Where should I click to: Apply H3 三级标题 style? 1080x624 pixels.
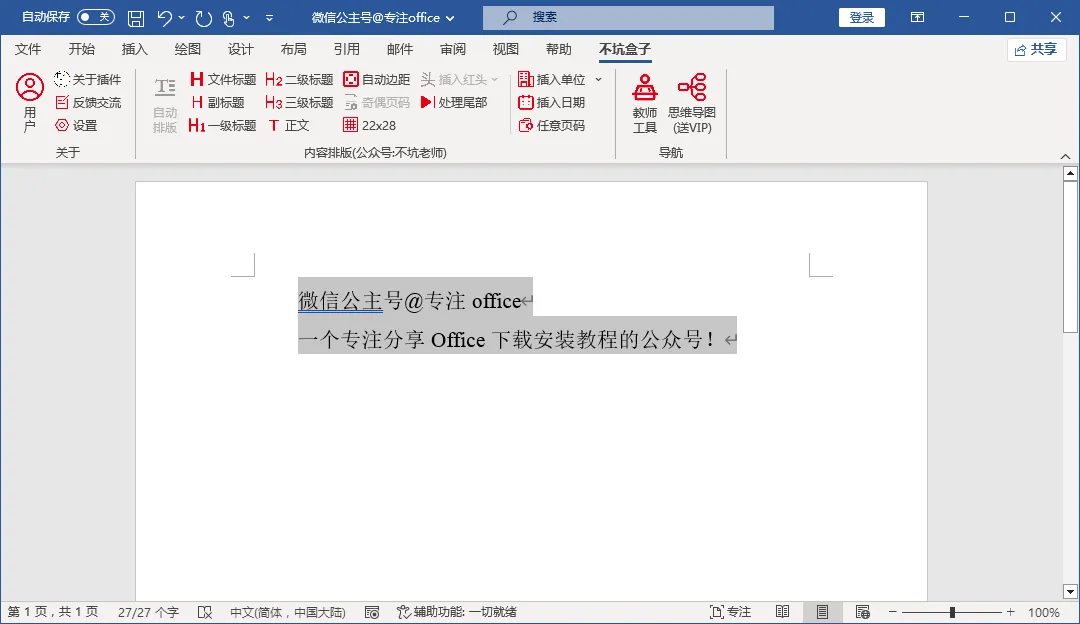299,102
